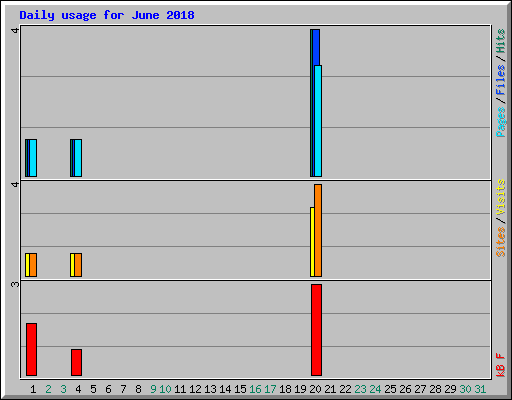Viewport: 512px width, 400px height.
Task: Click day label 27 on the x-axis
Action: pos(420,389)
